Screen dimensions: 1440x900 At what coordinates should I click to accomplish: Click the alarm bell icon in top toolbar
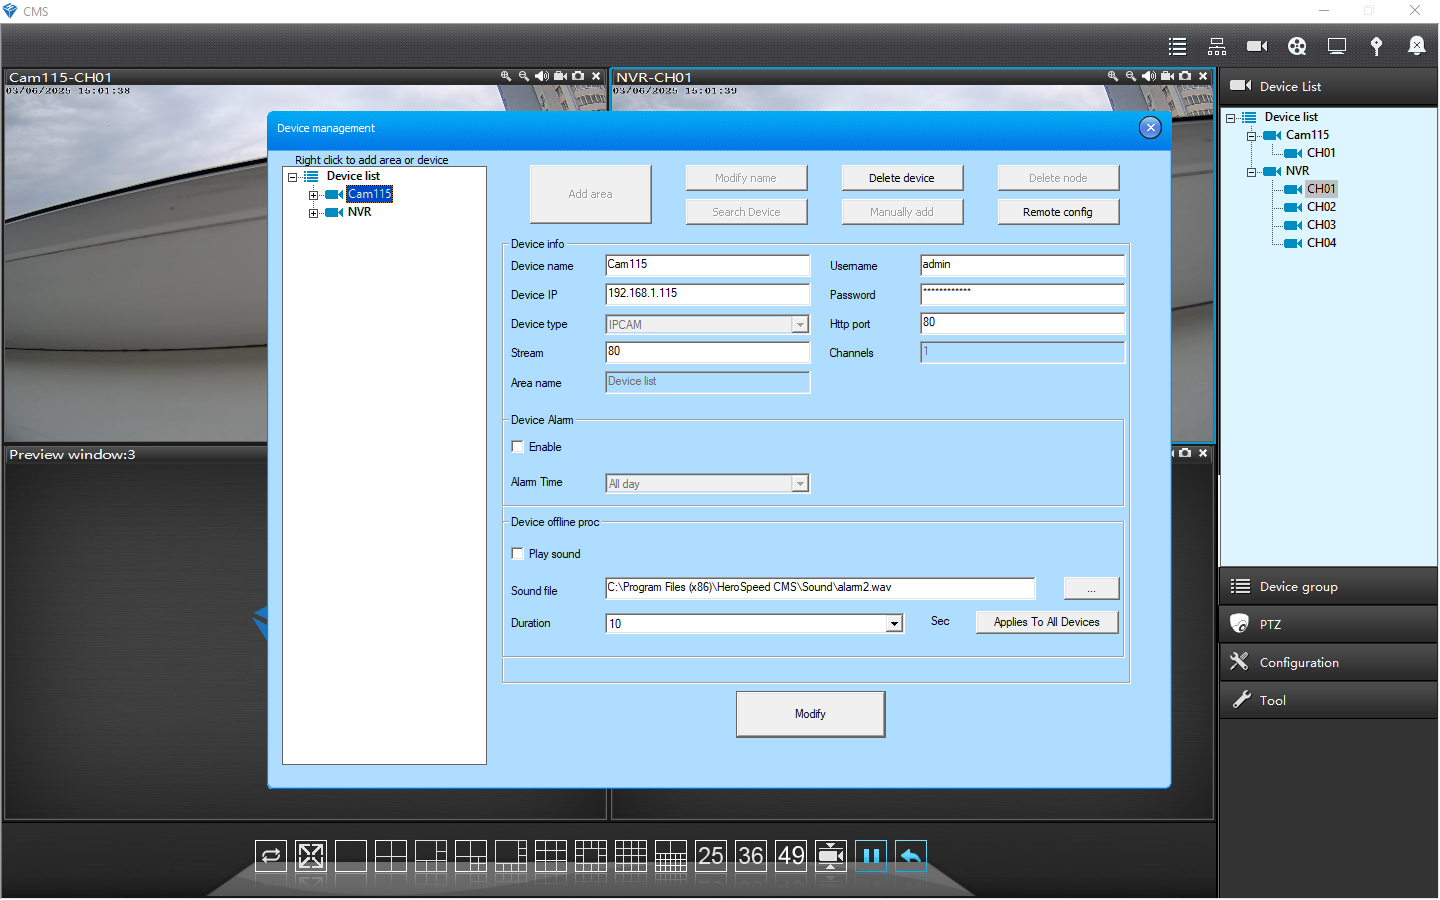tap(1416, 46)
